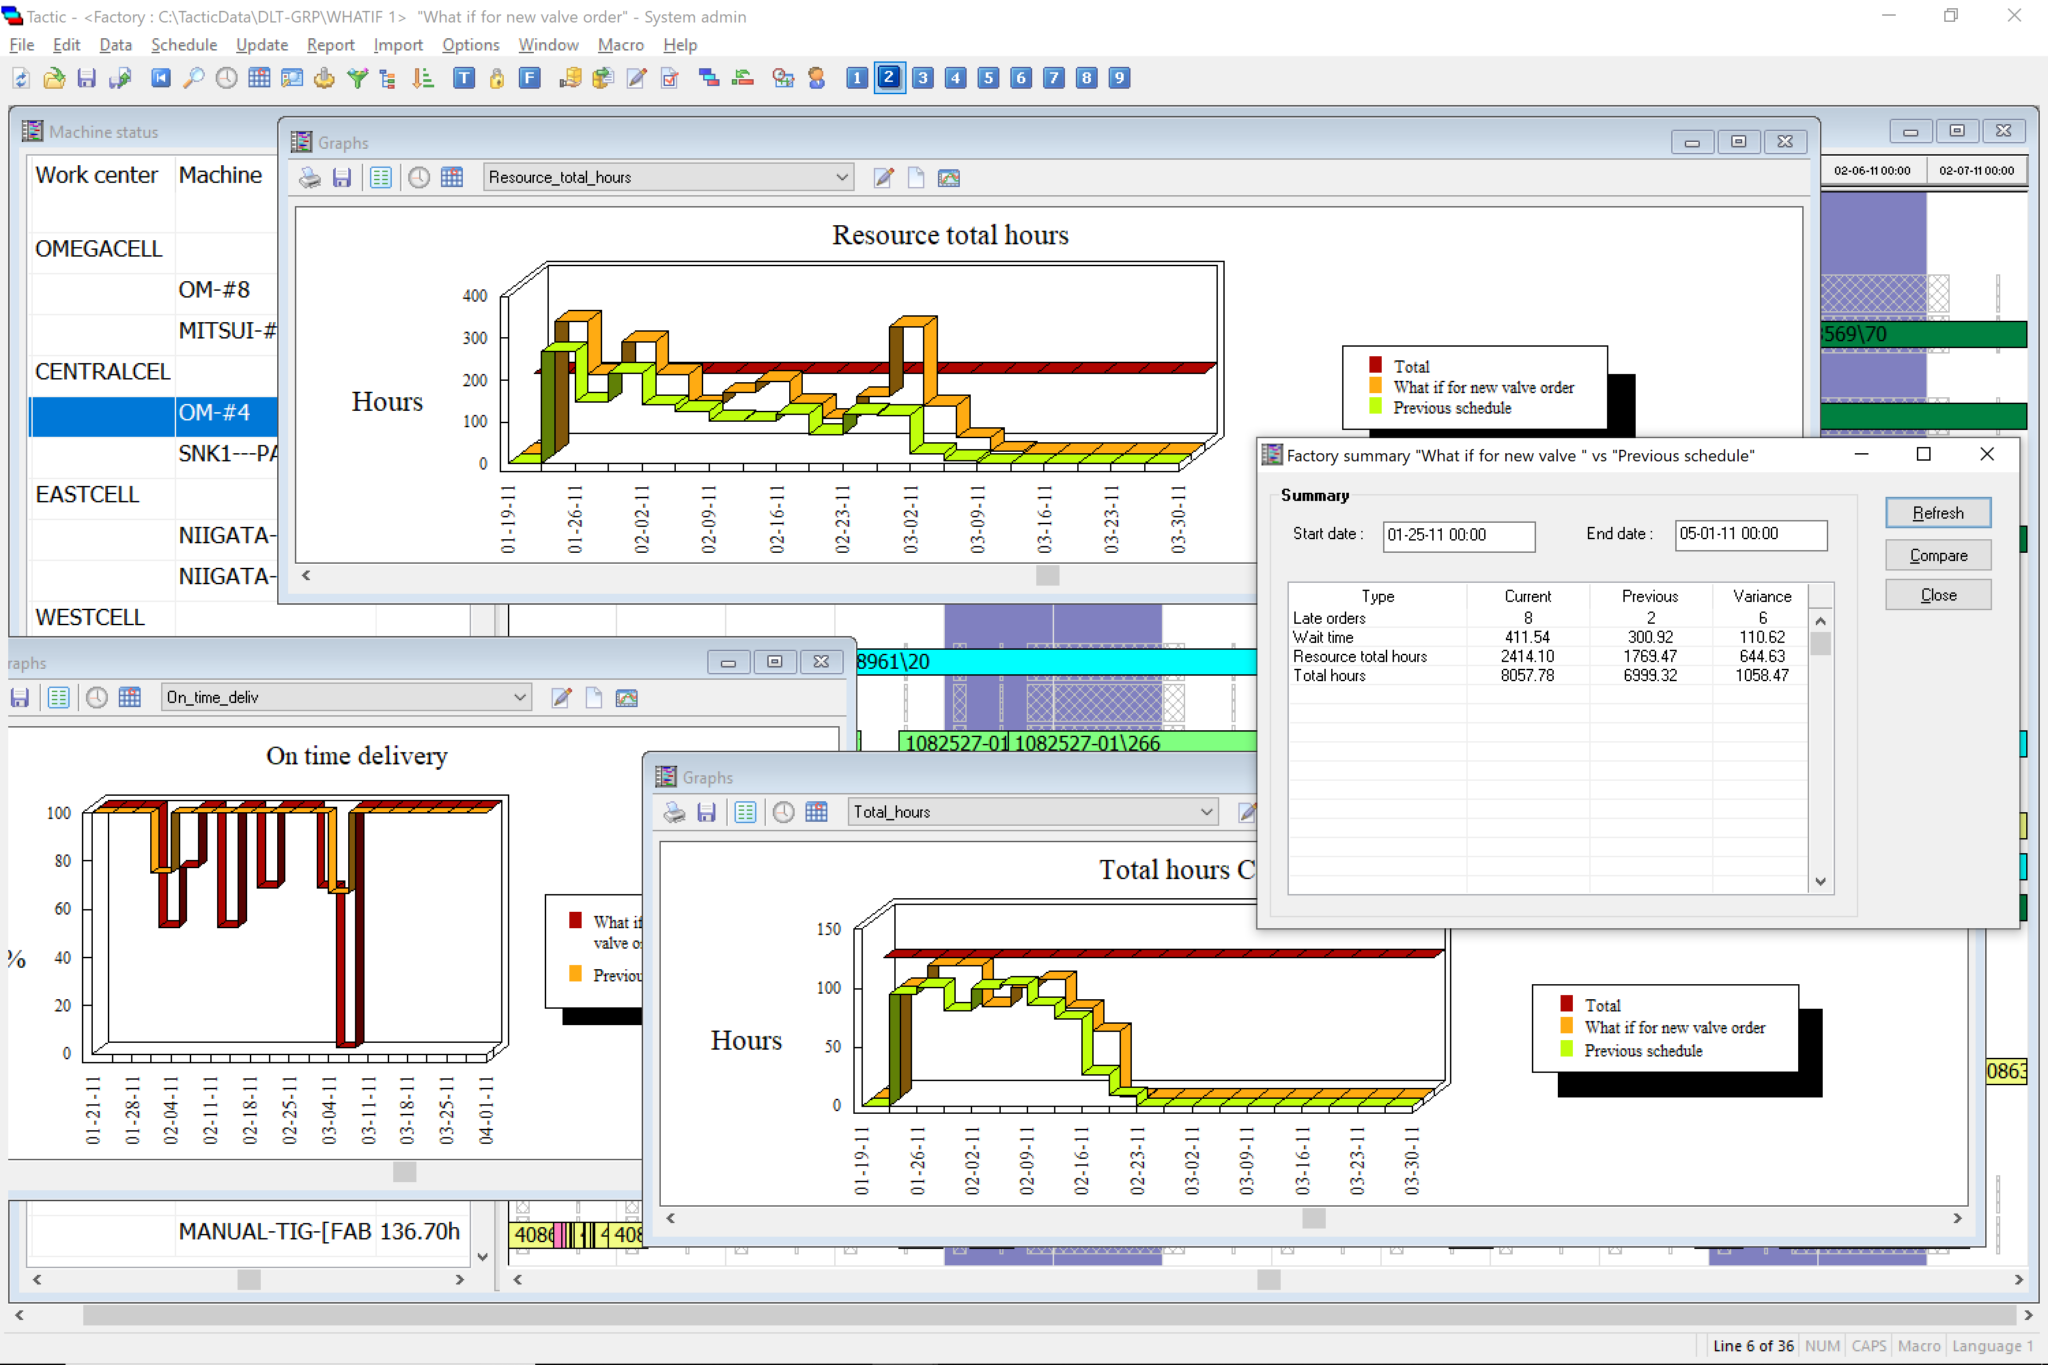Screen dimensions: 2048x1365
Task: Click the blue T toolbar icon
Action: [464, 78]
